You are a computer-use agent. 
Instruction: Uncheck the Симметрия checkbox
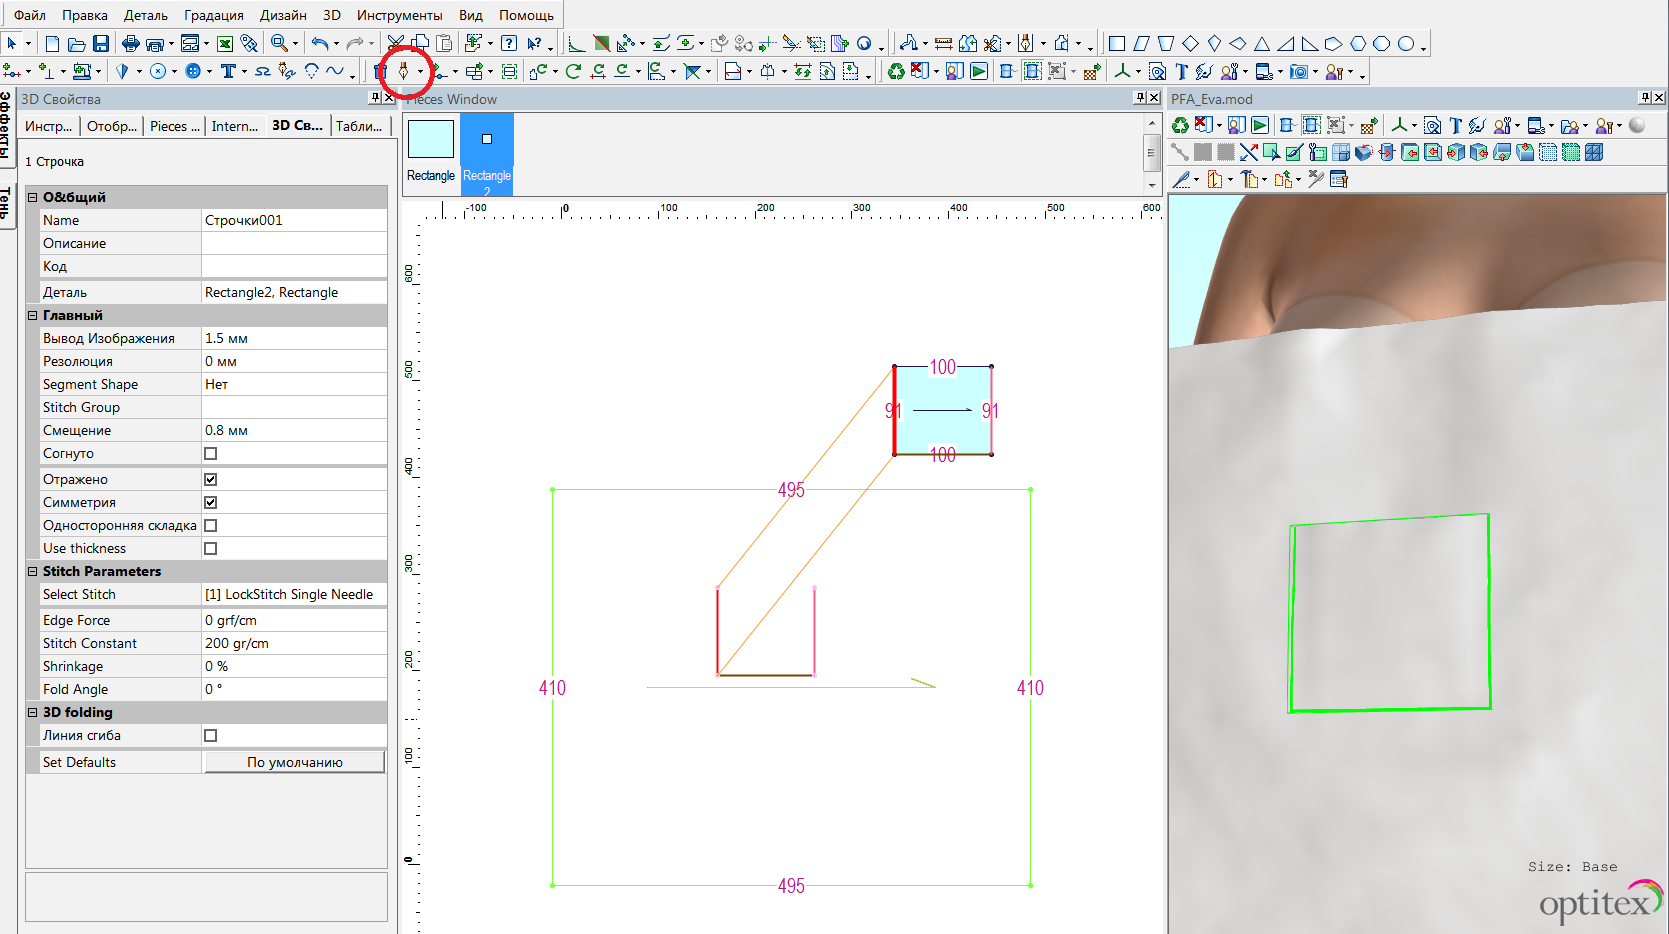tap(211, 503)
